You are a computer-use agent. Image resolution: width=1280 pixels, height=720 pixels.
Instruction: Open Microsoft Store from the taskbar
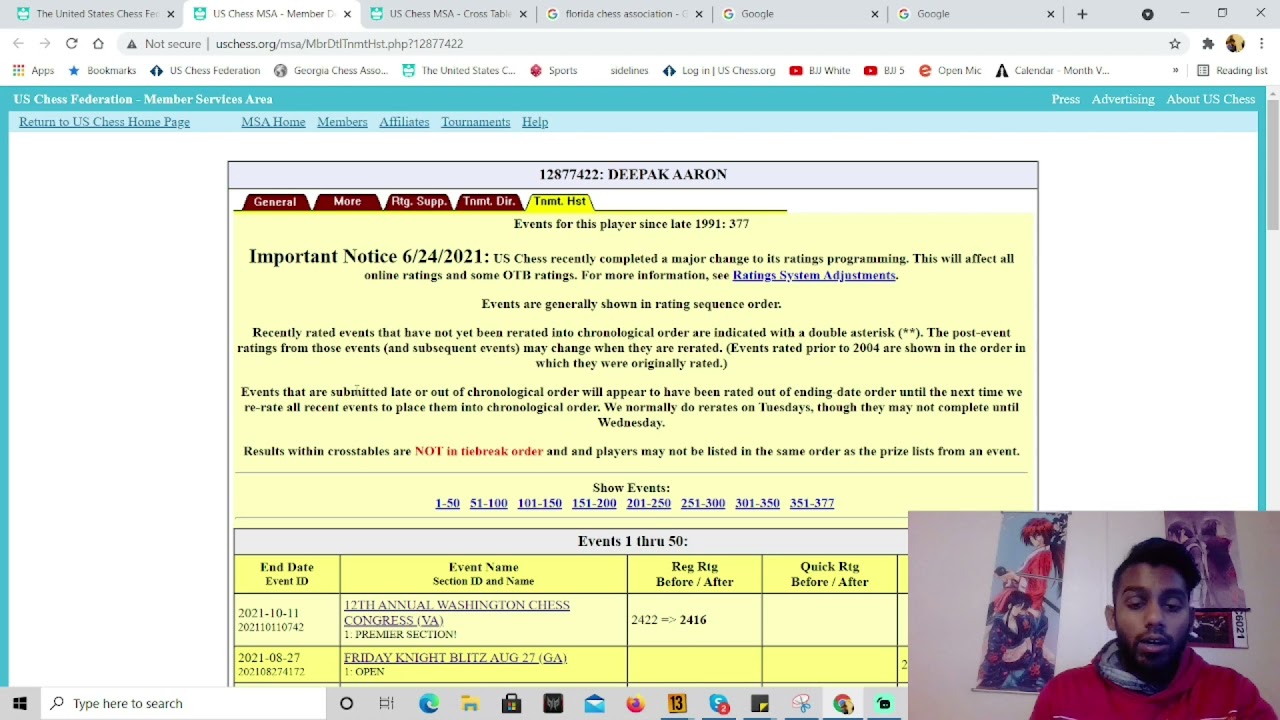(x=511, y=703)
